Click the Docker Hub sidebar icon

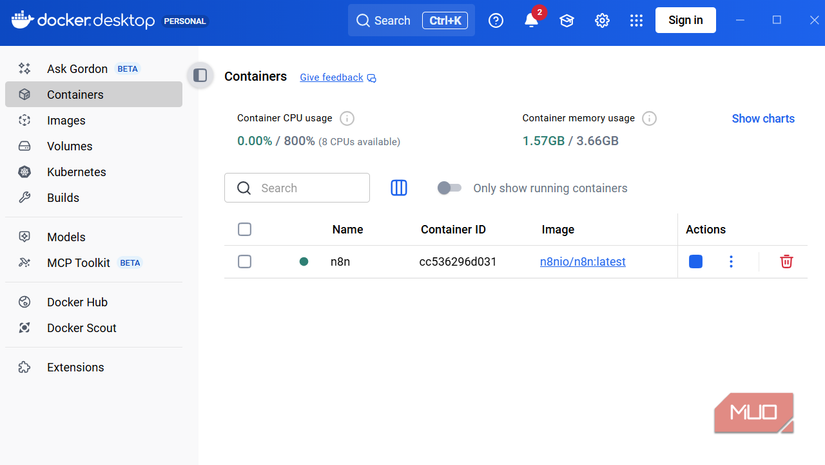24,302
